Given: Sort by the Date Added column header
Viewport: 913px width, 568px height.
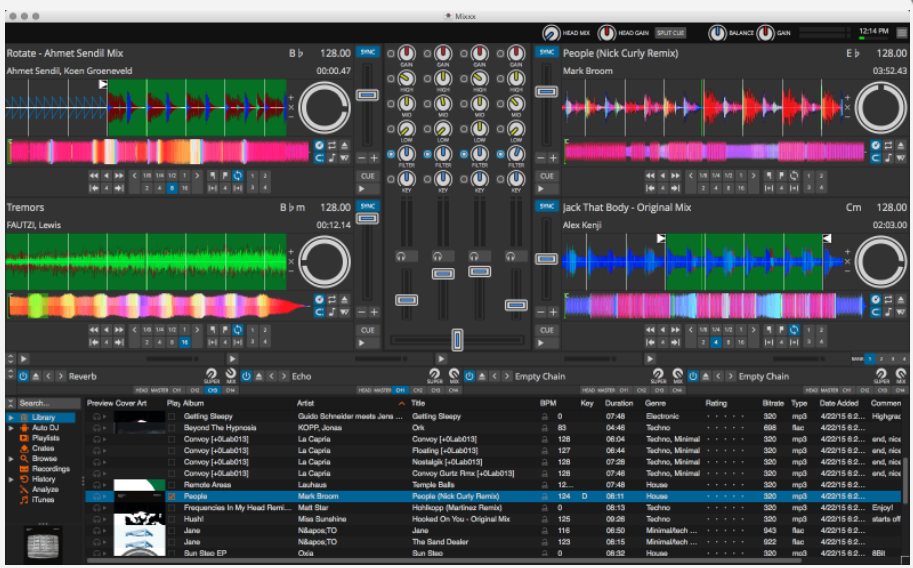Looking at the screenshot, I should tap(838, 403).
